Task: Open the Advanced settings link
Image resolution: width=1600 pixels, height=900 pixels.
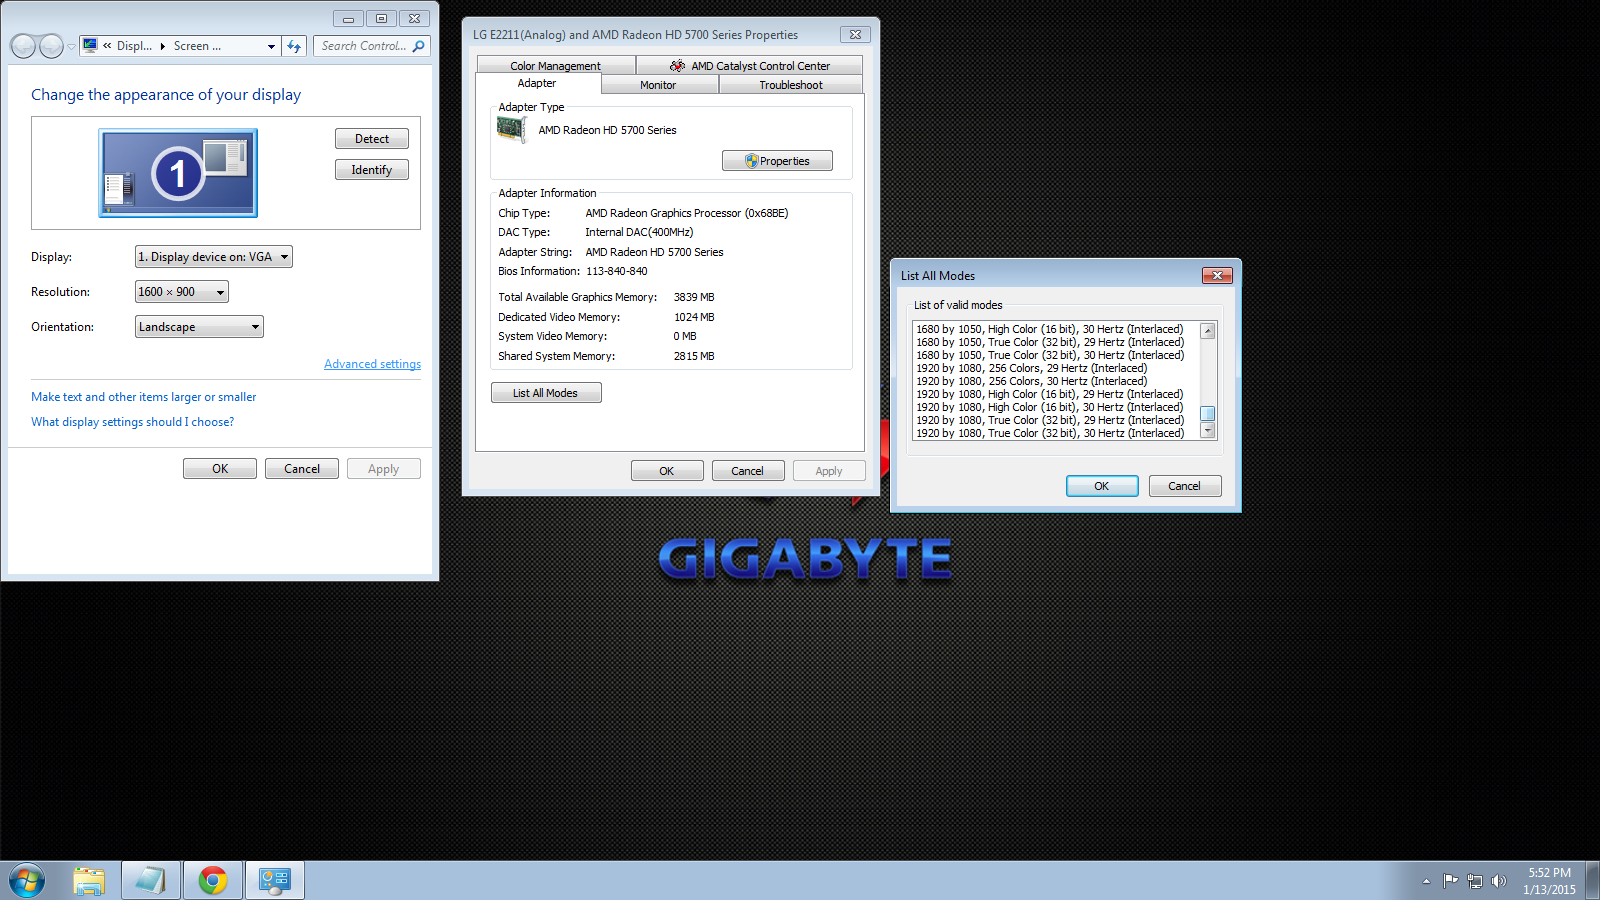Action: [372, 364]
